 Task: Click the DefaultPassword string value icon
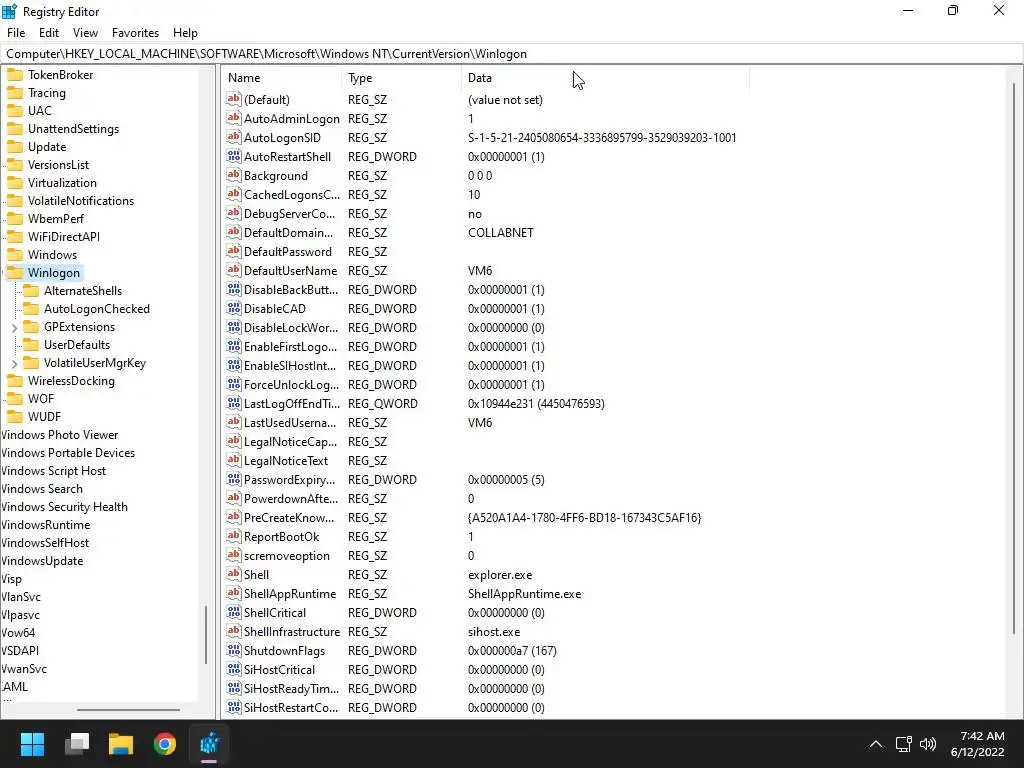(x=234, y=251)
